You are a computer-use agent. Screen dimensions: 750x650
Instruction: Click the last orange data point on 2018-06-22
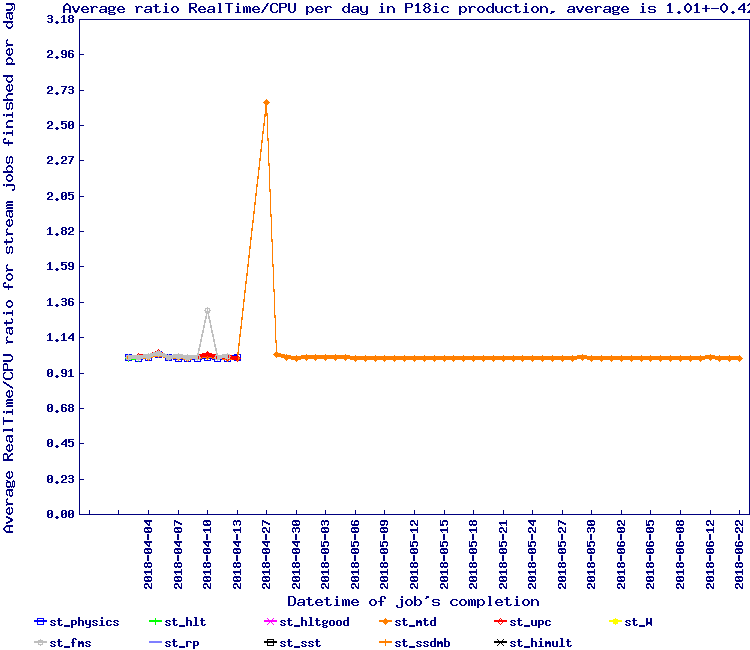(x=739, y=358)
